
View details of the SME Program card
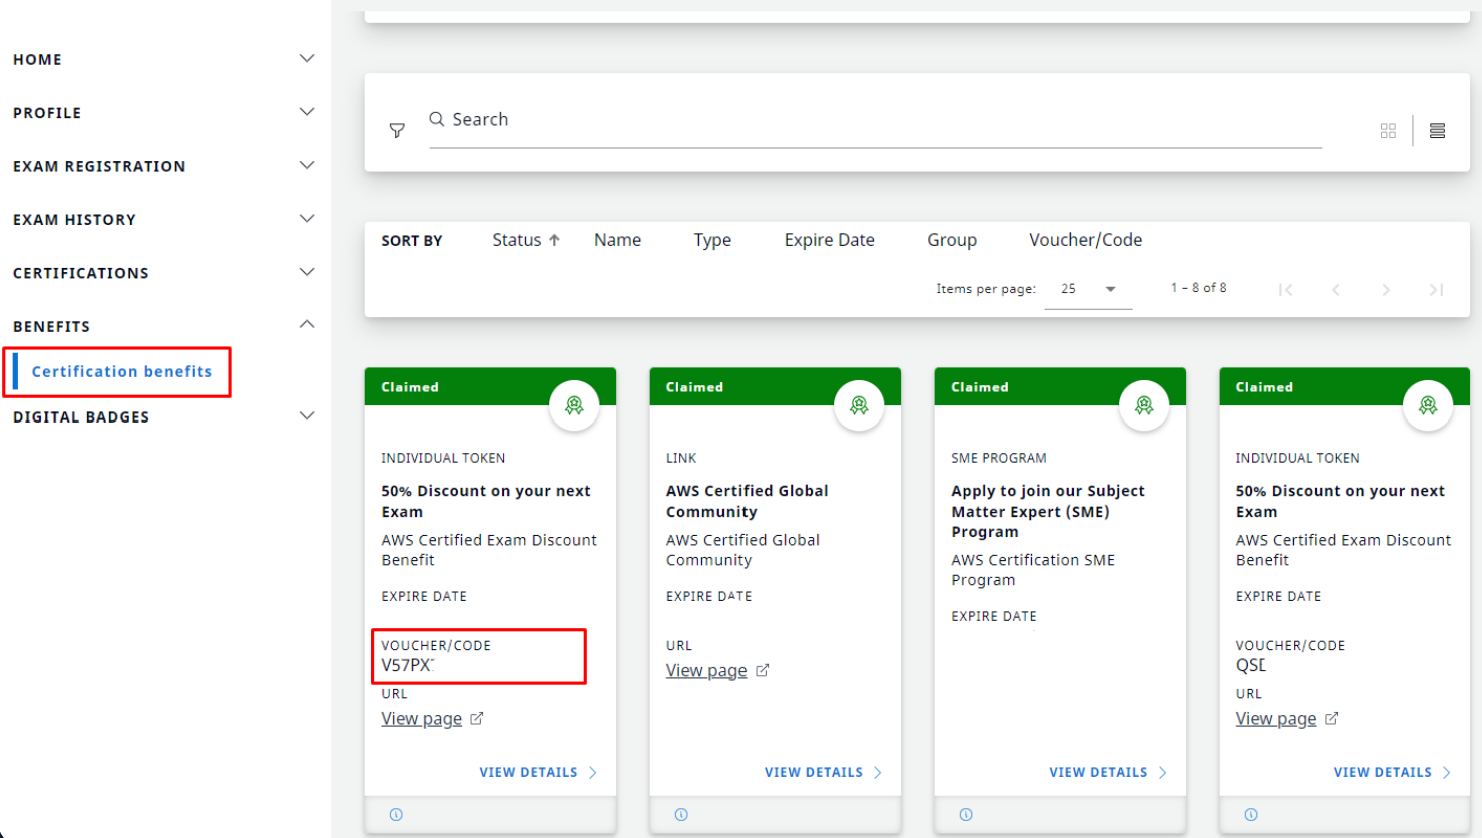1108,772
